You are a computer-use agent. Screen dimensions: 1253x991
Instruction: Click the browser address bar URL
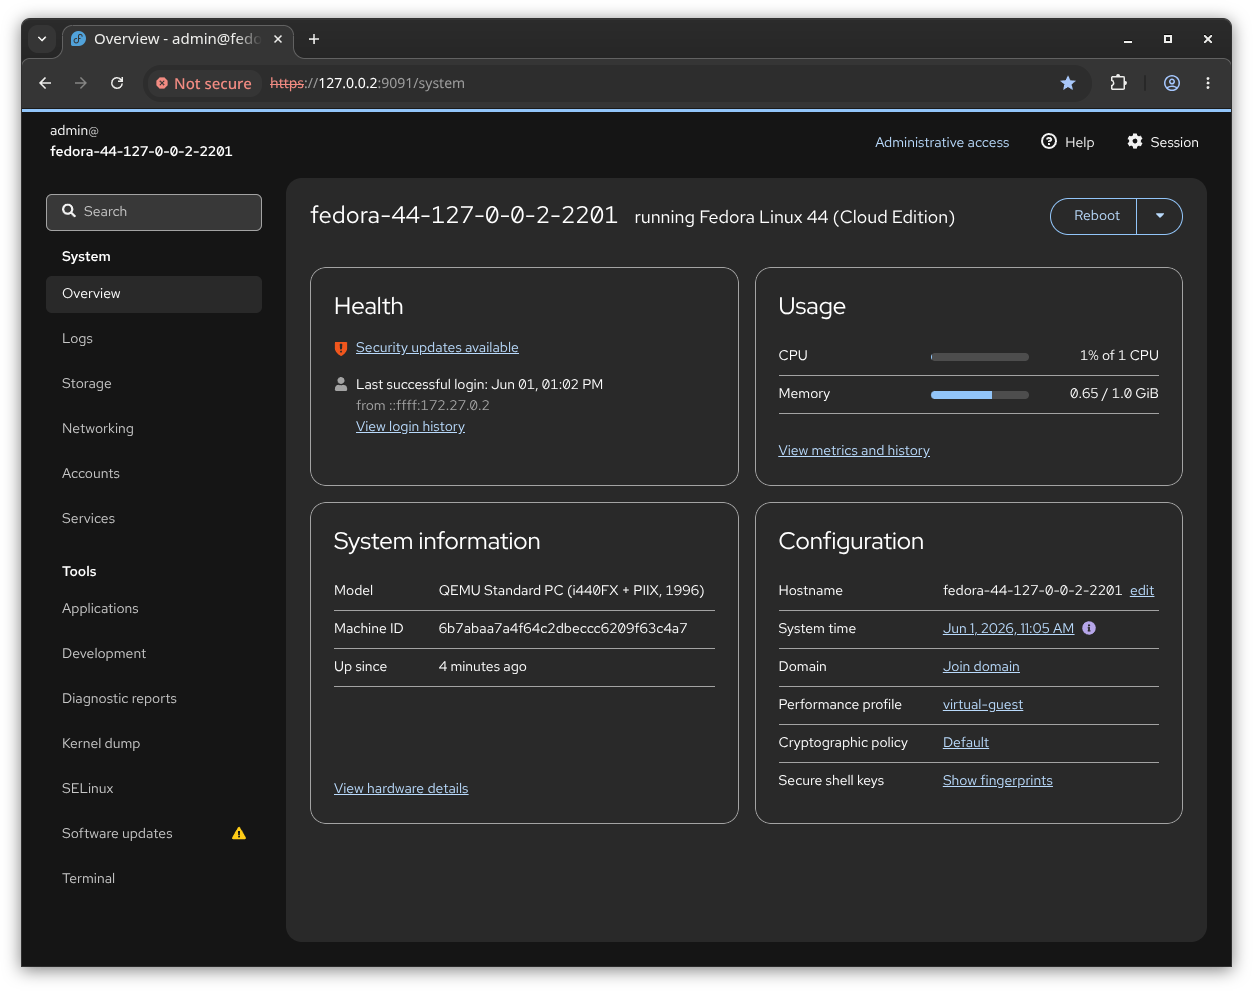367,83
